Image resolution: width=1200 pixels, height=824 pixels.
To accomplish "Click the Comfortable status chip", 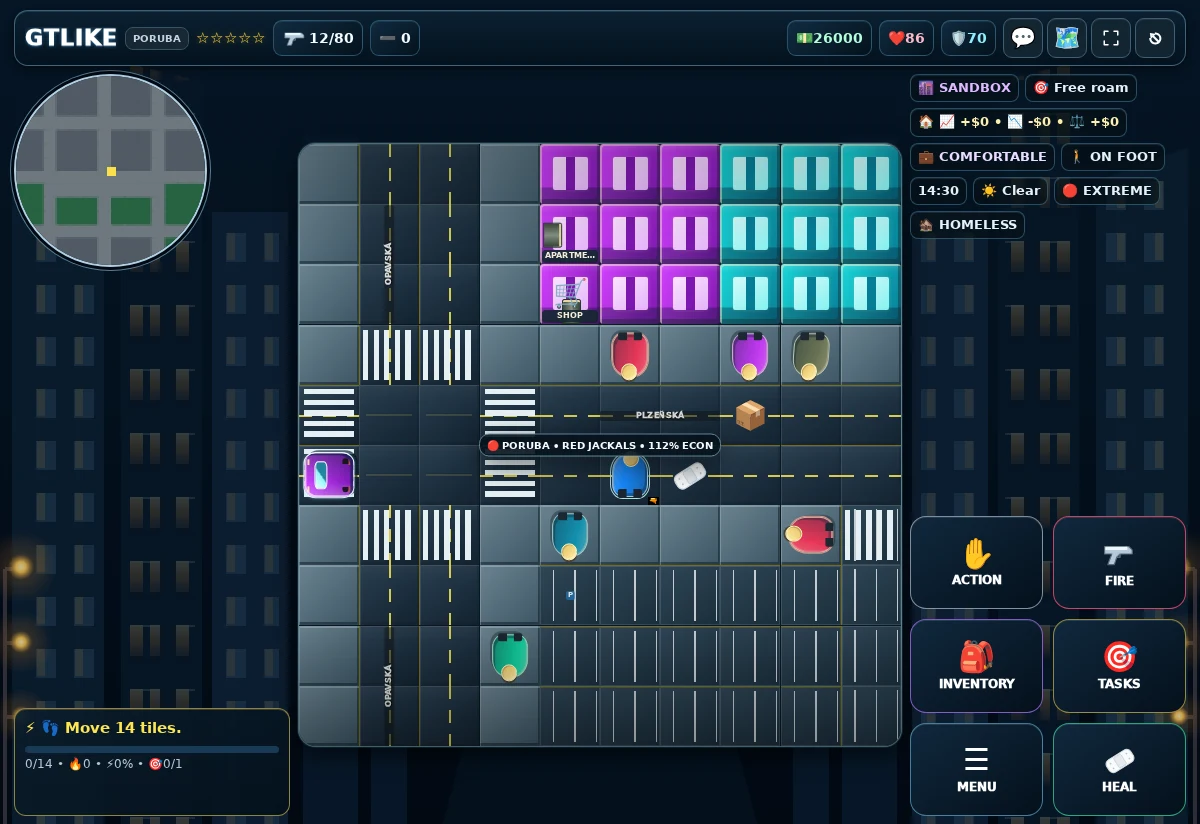I will click(x=982, y=157).
